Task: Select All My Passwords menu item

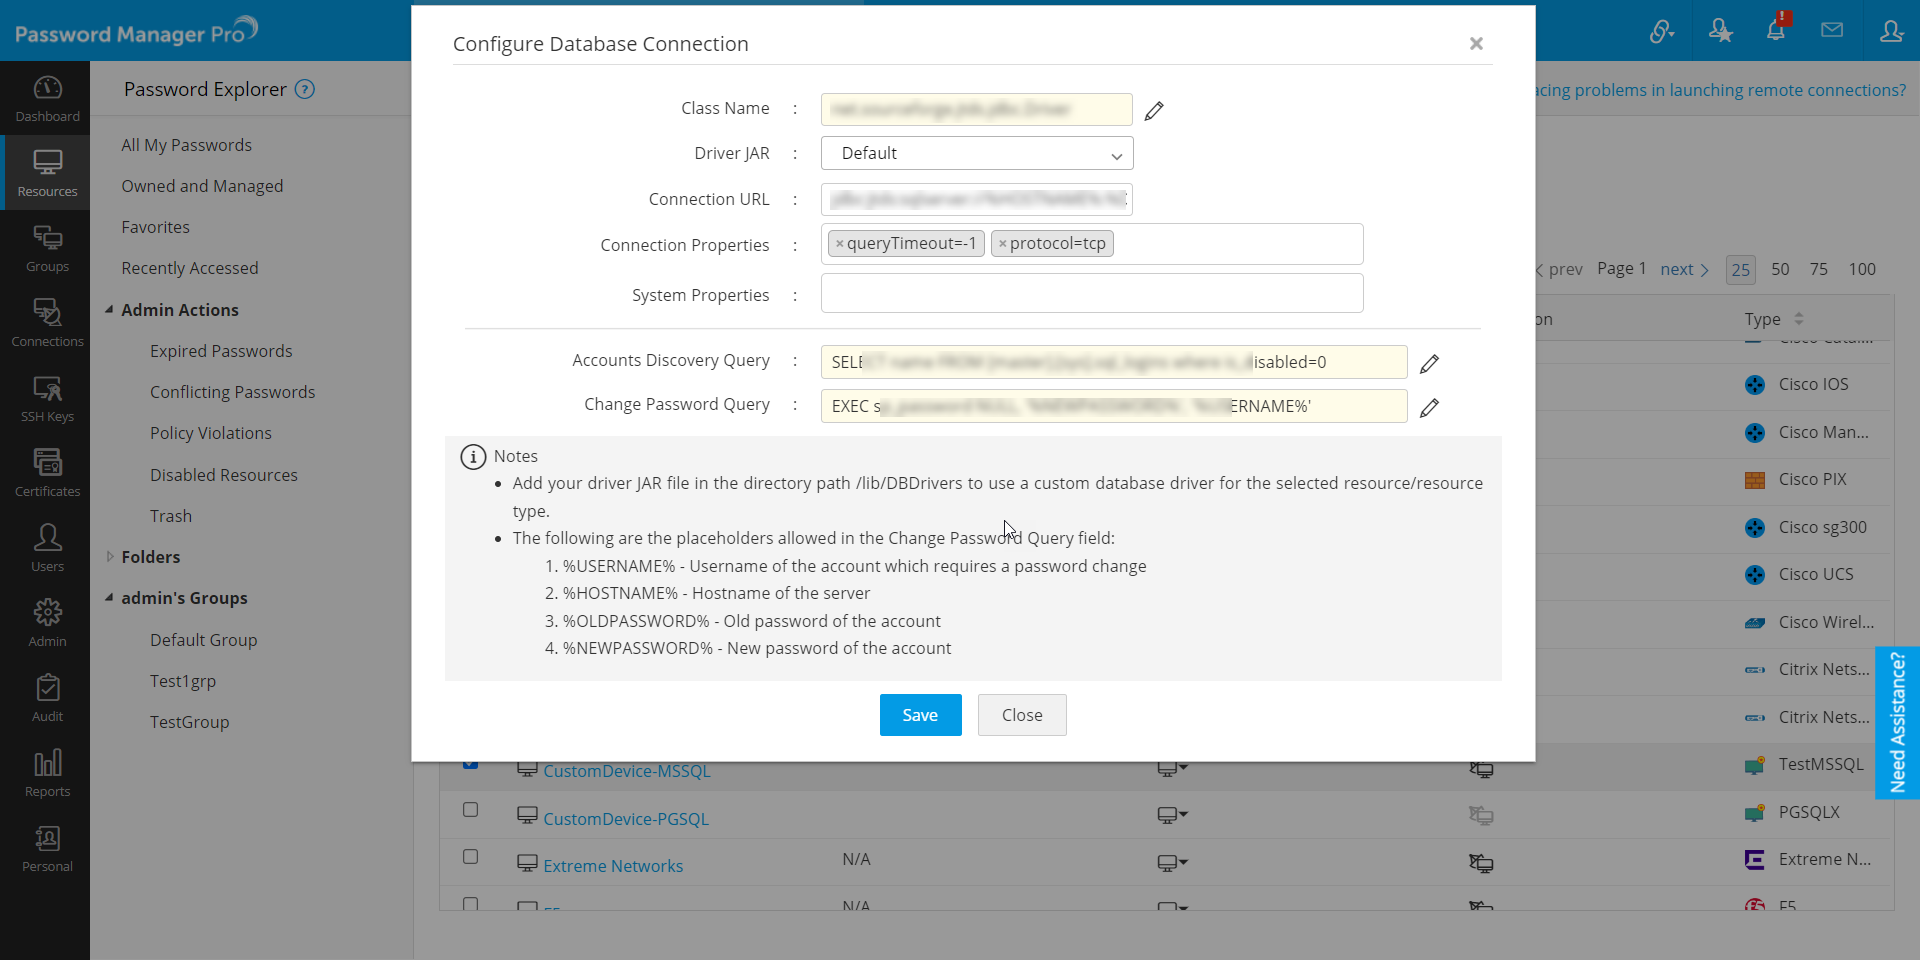Action: 186,145
